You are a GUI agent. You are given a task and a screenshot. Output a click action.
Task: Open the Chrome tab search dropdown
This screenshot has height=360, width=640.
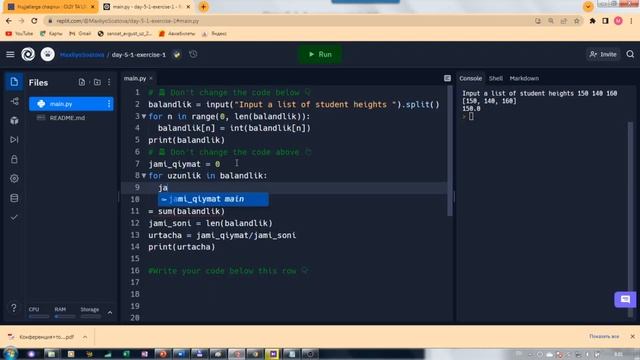click(x=588, y=7)
